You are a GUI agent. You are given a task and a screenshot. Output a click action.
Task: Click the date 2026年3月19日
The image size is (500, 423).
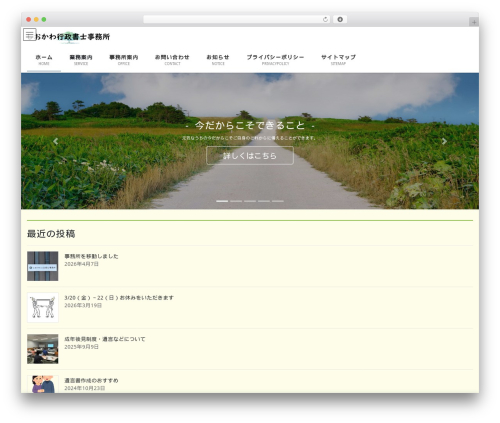pos(83,305)
